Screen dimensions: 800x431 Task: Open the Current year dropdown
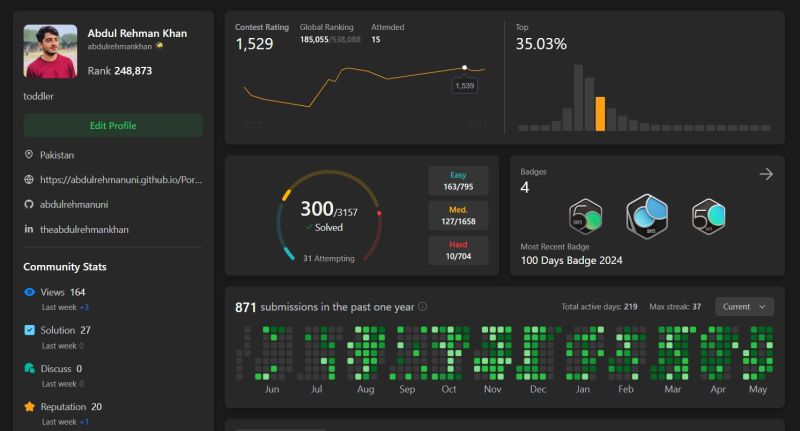(744, 307)
